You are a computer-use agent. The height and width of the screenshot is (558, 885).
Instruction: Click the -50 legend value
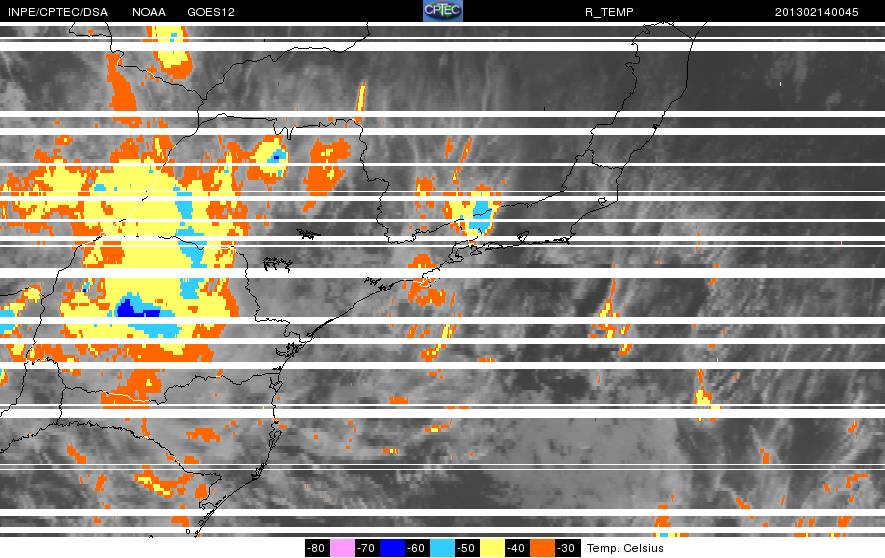(x=467, y=548)
